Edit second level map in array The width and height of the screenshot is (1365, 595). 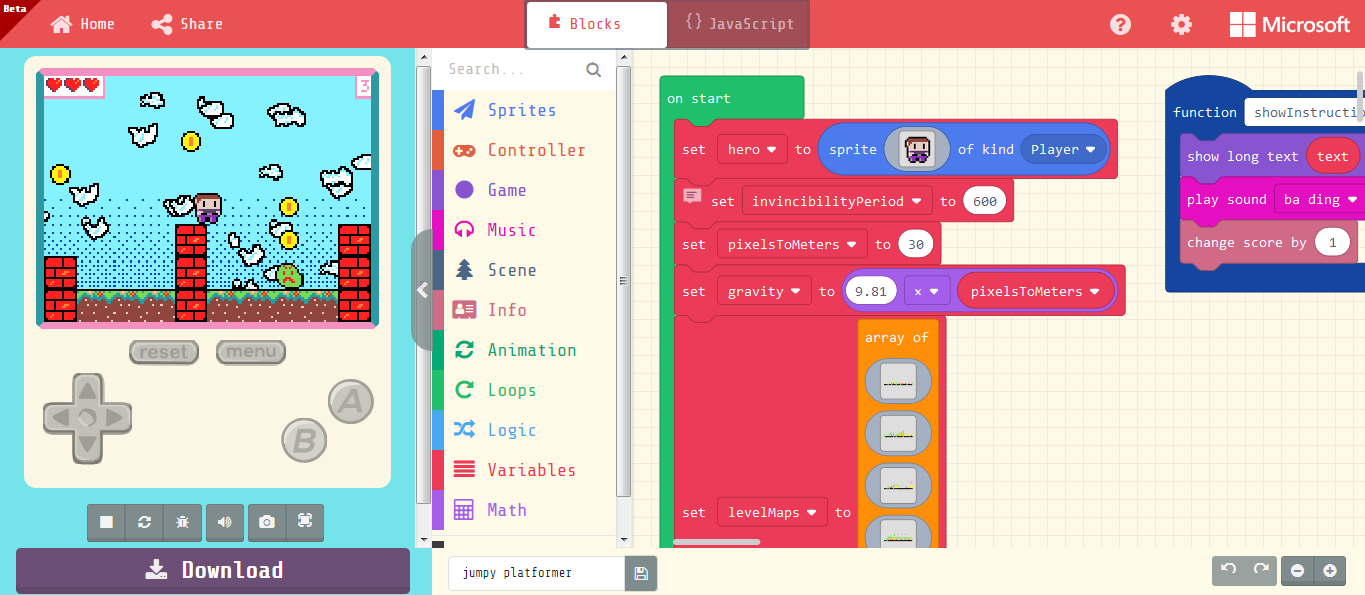tap(898, 433)
